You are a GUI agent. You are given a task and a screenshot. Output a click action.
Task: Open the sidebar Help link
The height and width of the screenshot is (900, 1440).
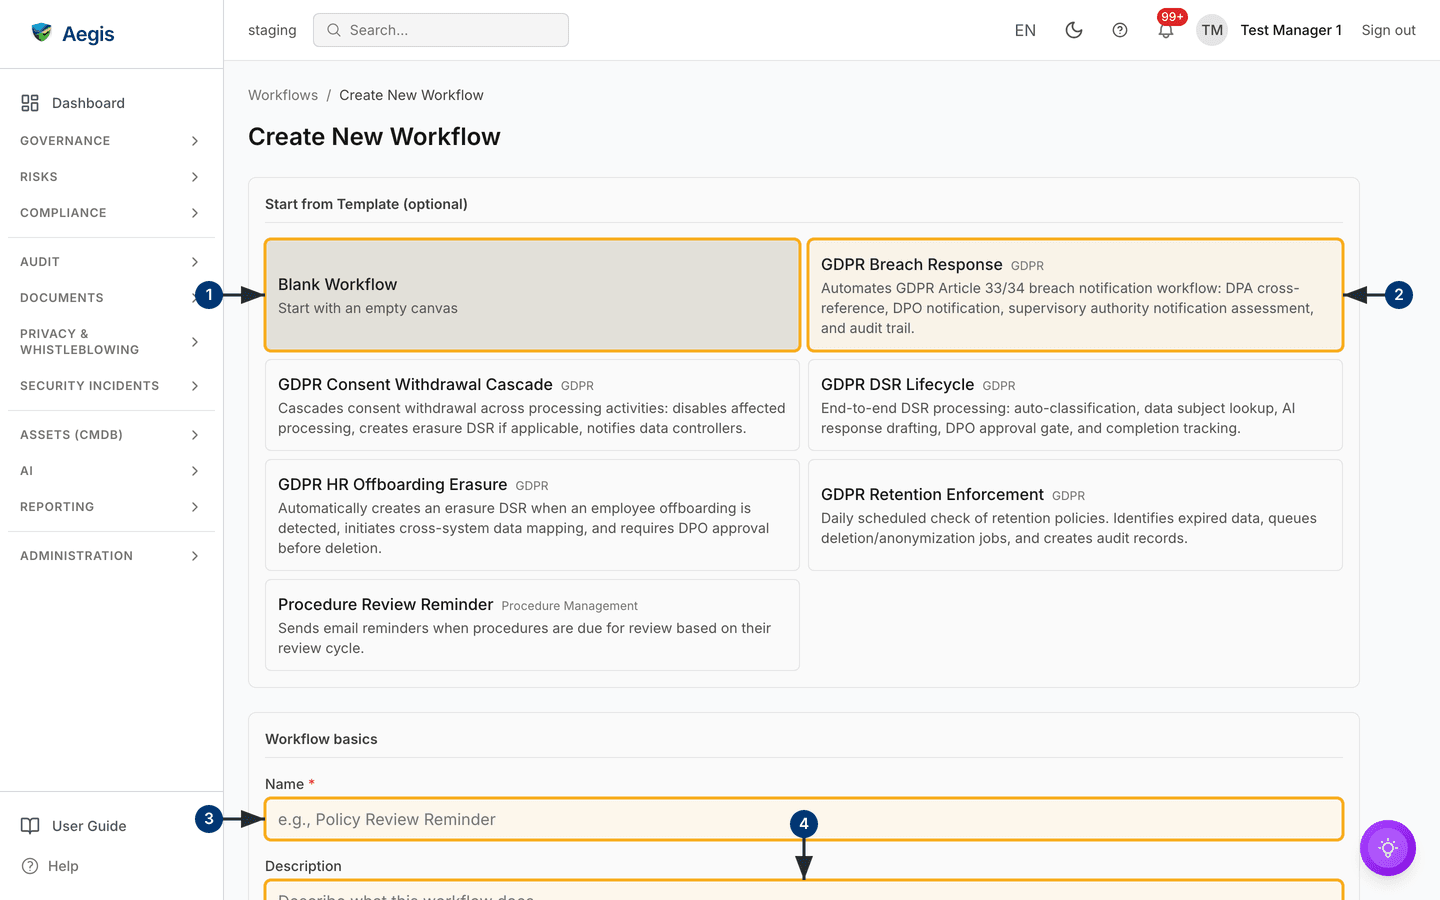(x=110, y=866)
